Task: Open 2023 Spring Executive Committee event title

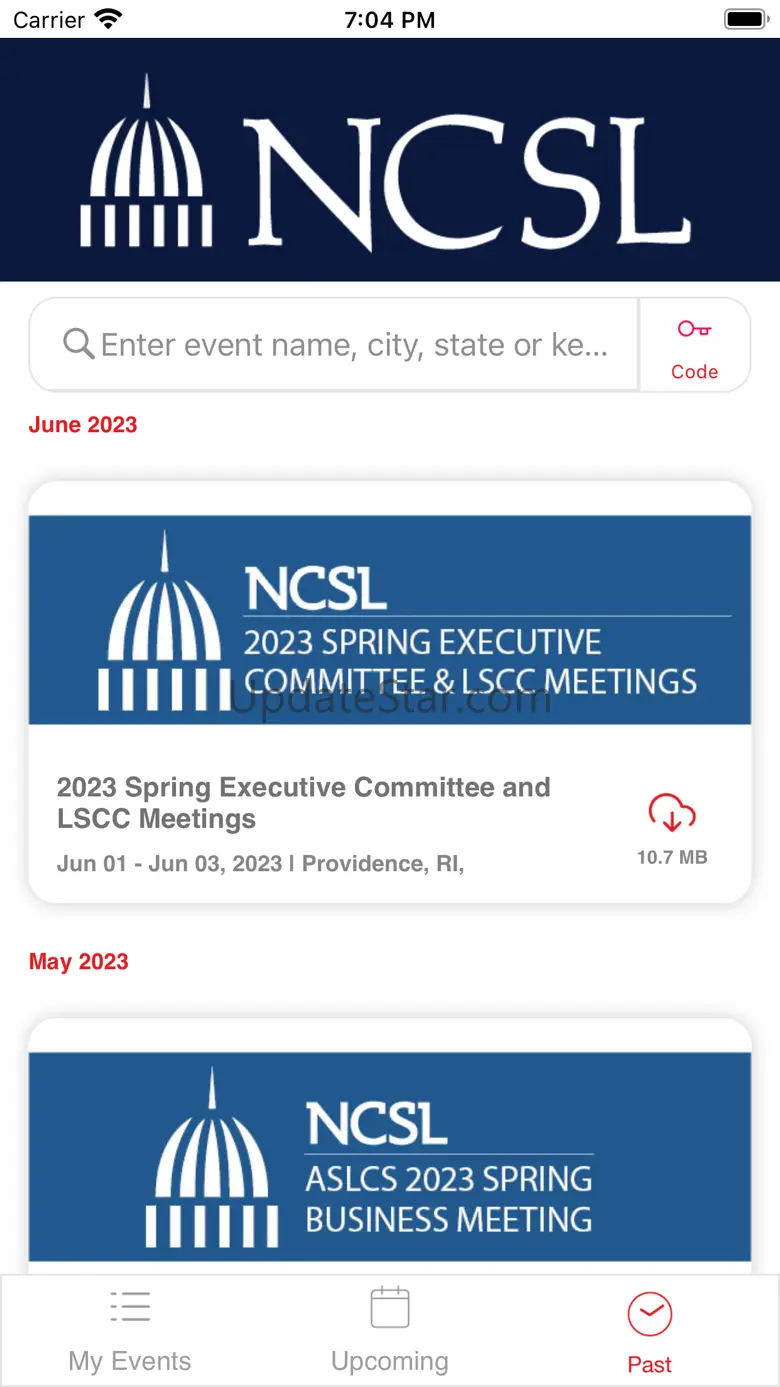Action: [x=303, y=803]
